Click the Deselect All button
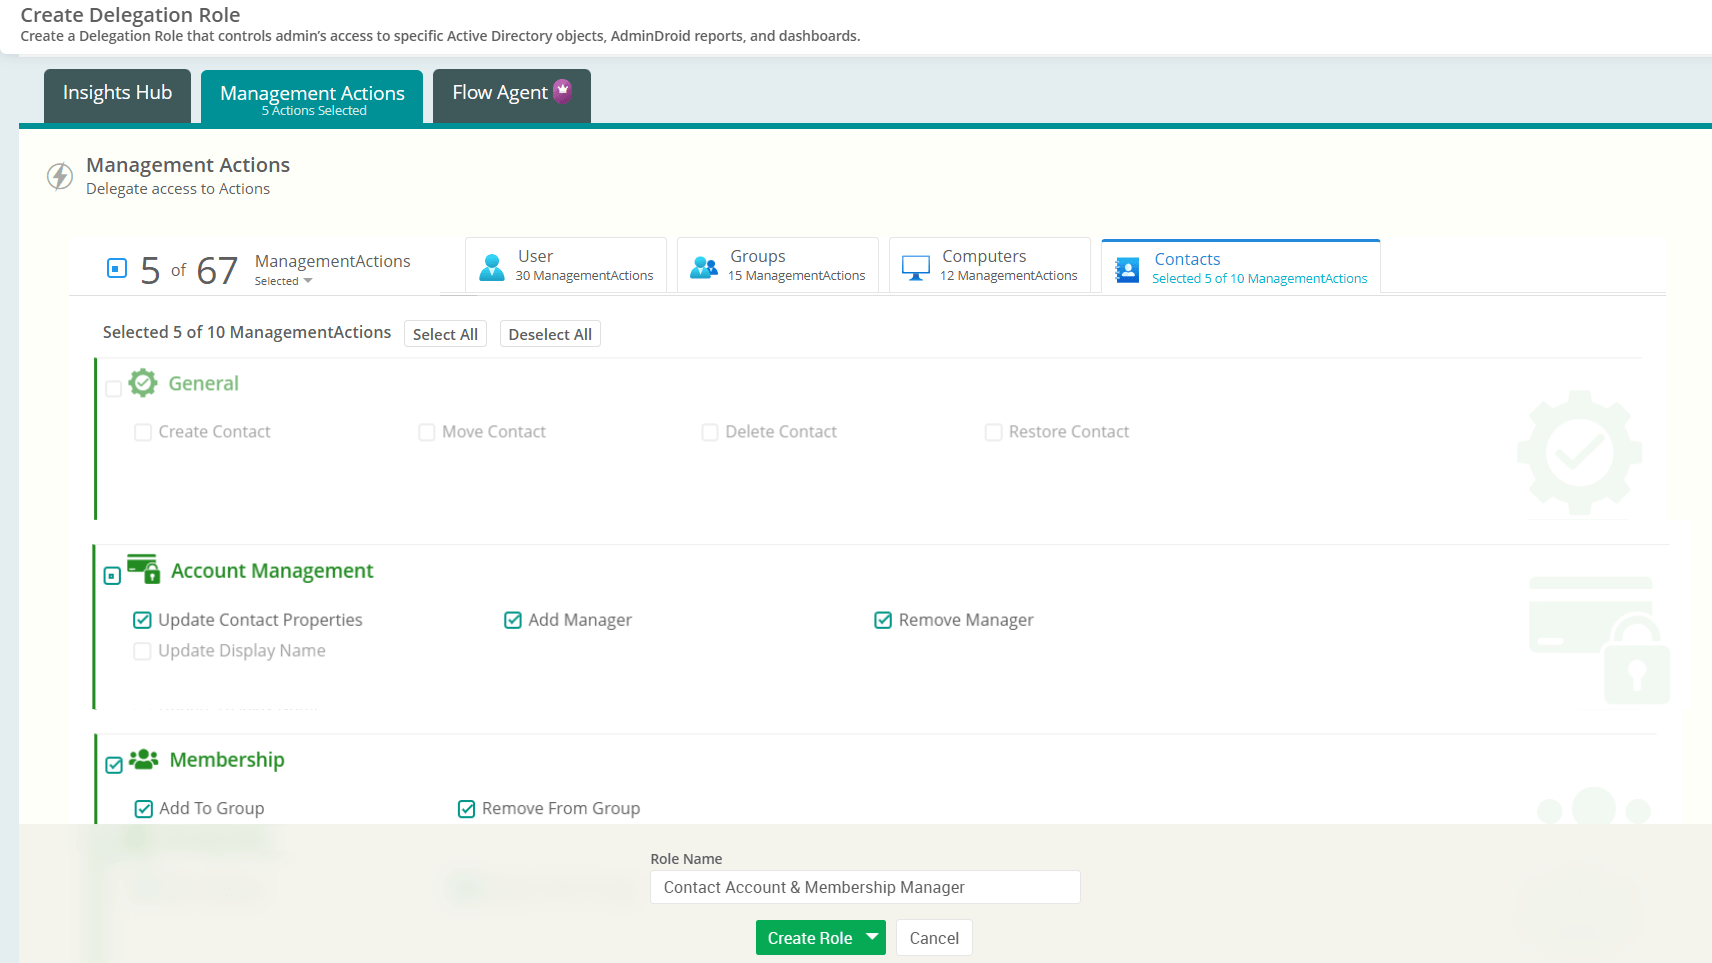 [x=550, y=334]
